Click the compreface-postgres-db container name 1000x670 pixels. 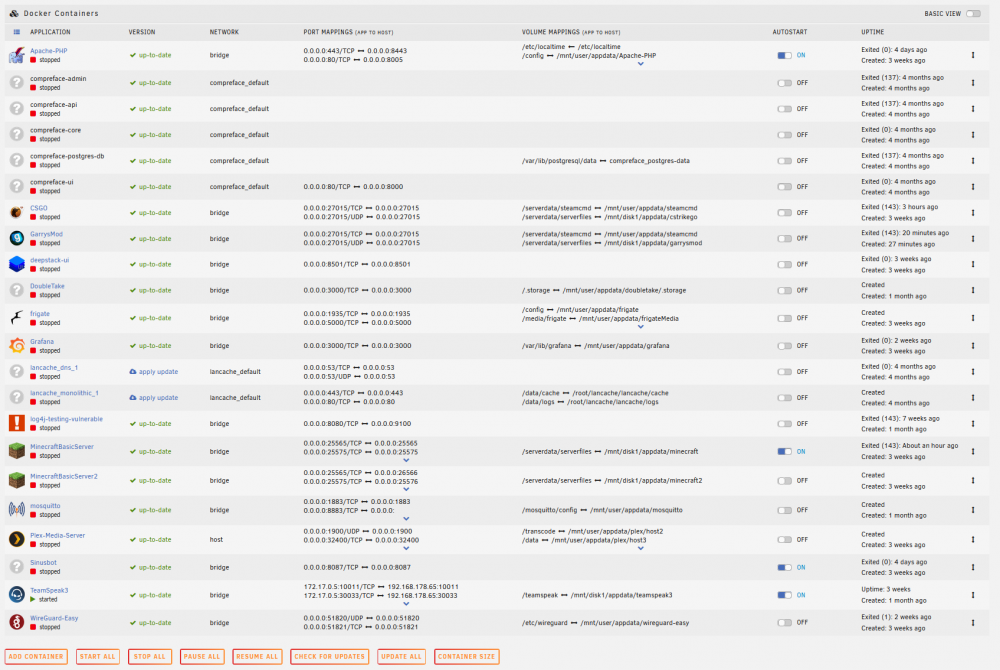point(67,156)
